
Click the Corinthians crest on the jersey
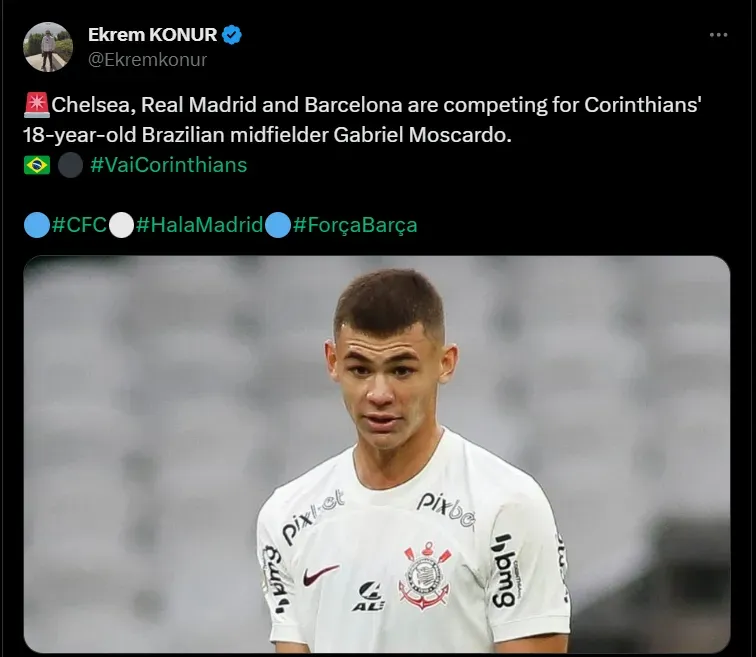click(424, 576)
